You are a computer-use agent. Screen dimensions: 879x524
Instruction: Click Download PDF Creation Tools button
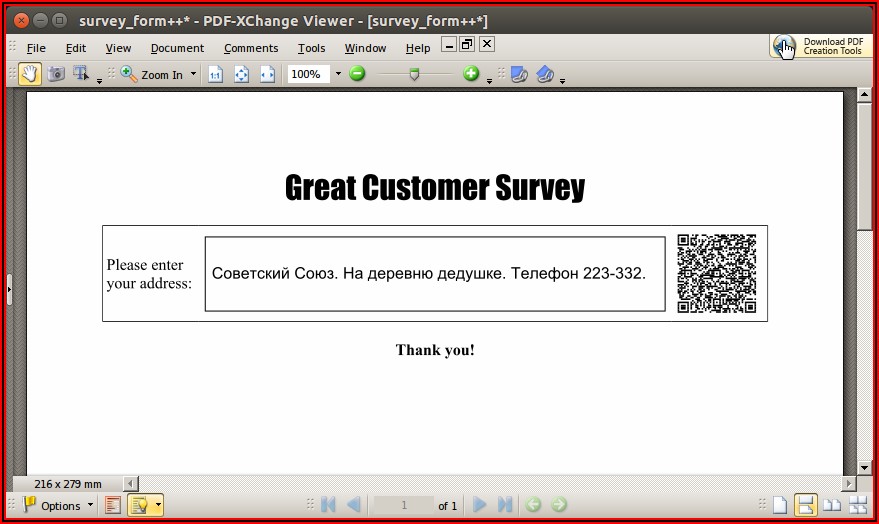tap(821, 47)
